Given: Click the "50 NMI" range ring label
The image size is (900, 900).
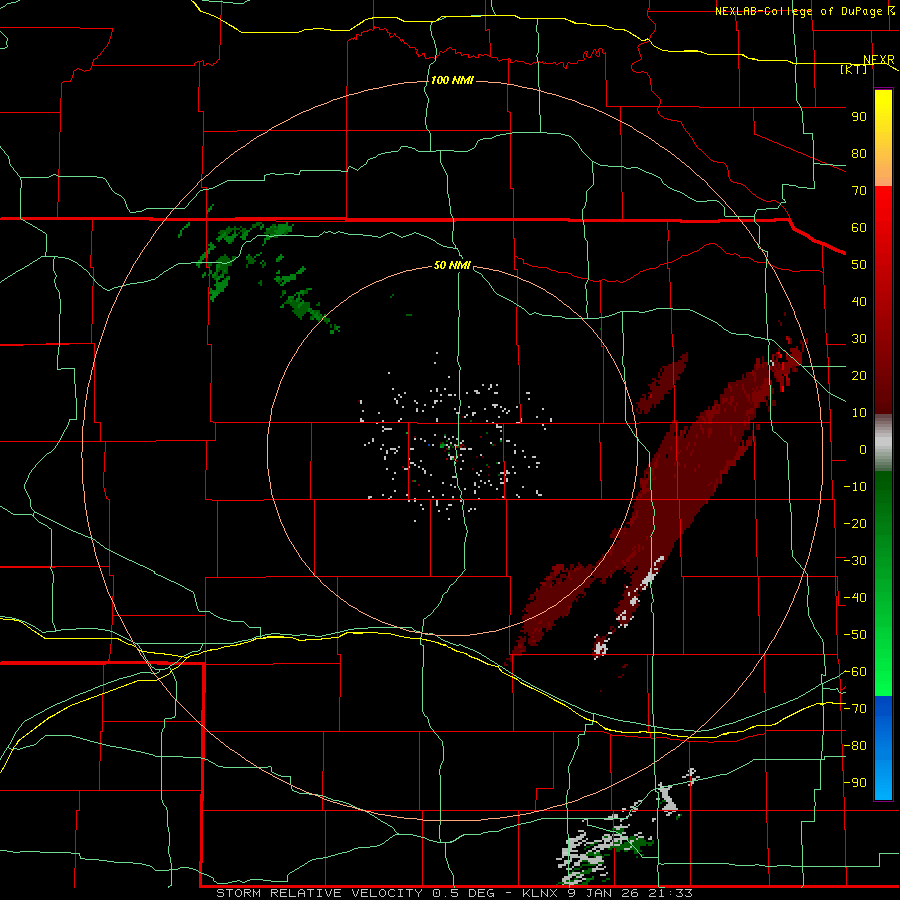Looking at the screenshot, I should coord(452,265).
